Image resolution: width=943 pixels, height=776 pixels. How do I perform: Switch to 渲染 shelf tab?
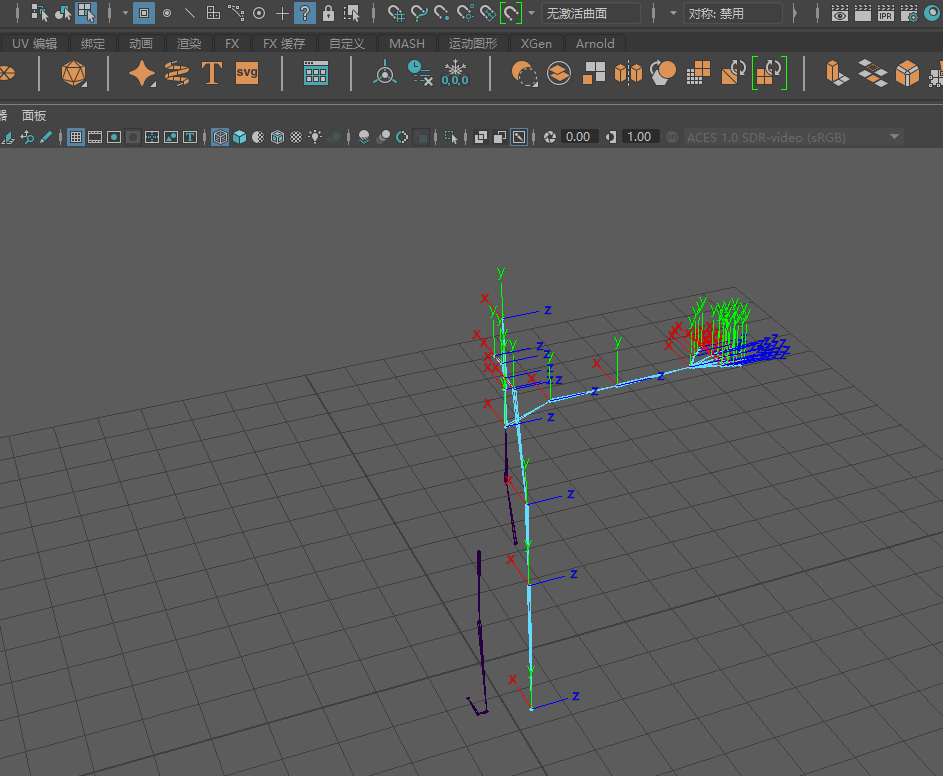click(x=189, y=43)
